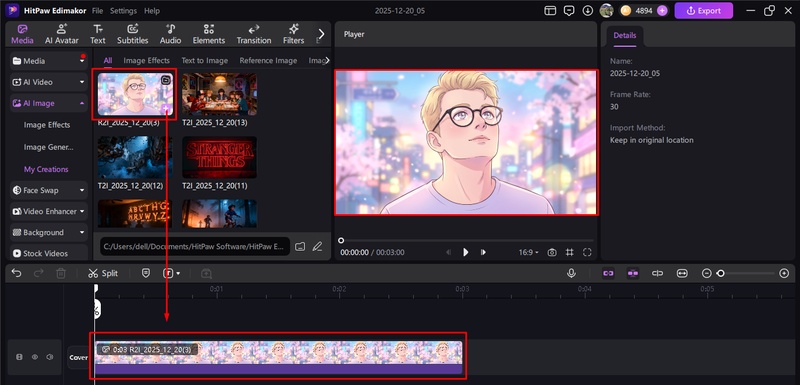Switch to the Text tab
The height and width of the screenshot is (385, 800).
[97, 34]
